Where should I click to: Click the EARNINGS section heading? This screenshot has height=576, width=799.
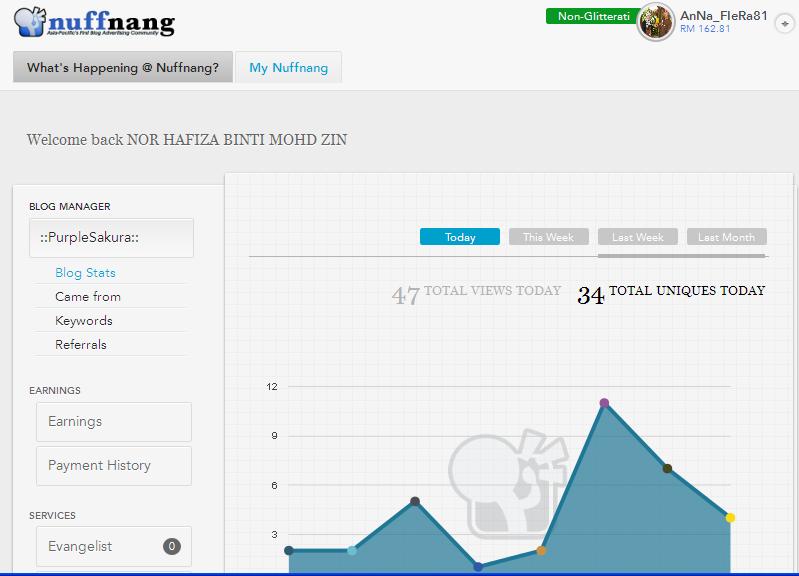[55, 390]
